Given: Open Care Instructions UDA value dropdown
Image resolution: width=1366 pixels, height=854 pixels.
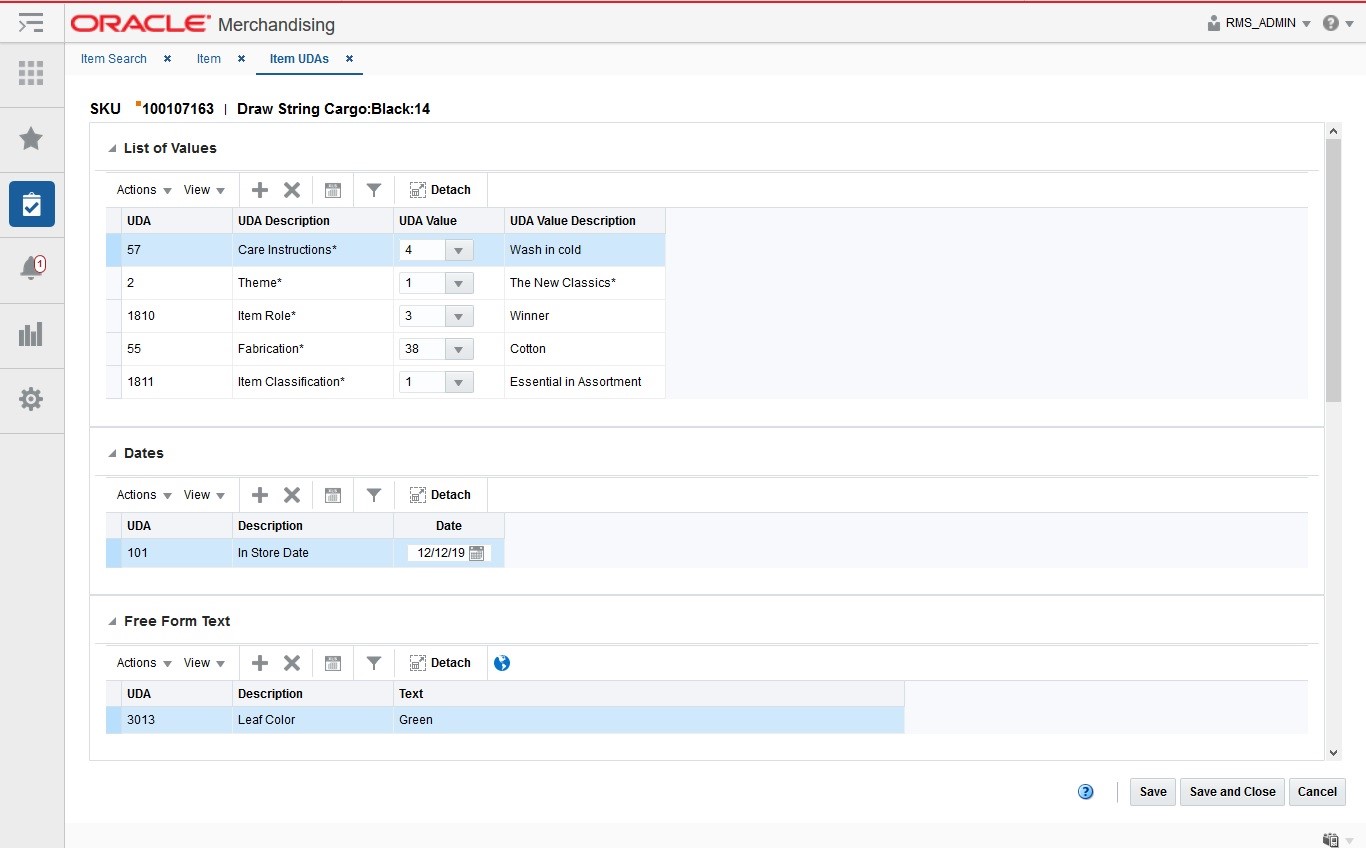Looking at the screenshot, I should coord(459,250).
